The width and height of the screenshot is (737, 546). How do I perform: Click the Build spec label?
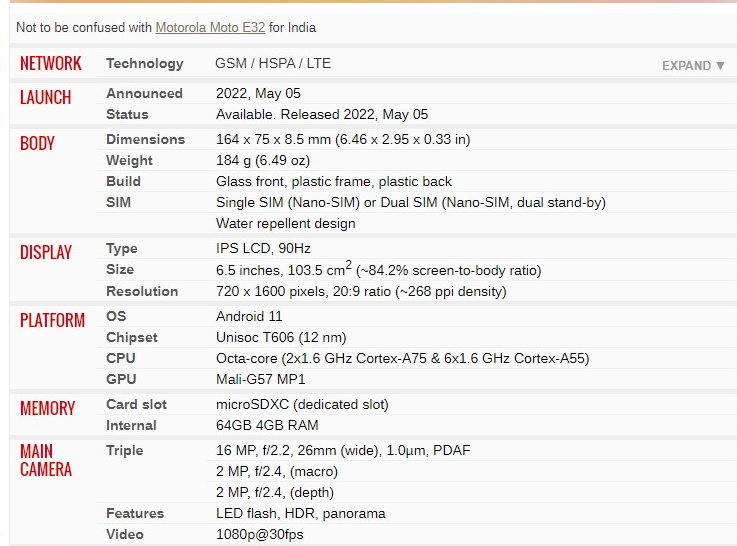click(123, 181)
